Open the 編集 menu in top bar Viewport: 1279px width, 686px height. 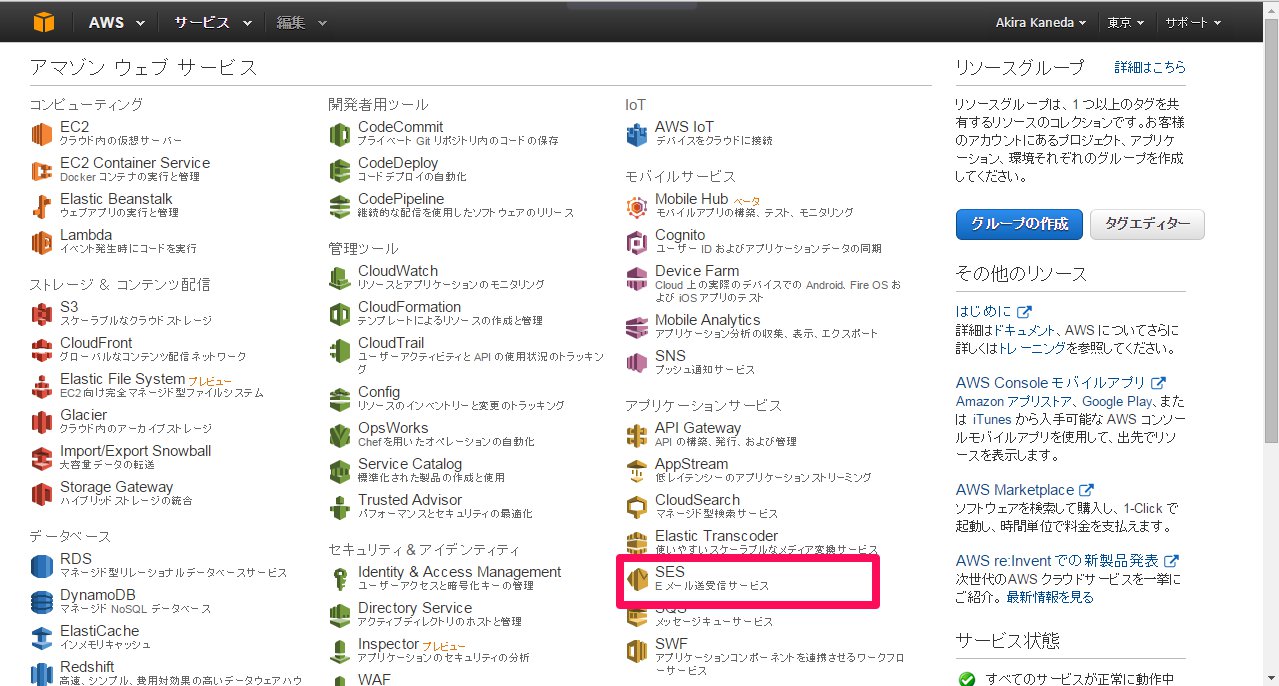point(300,22)
